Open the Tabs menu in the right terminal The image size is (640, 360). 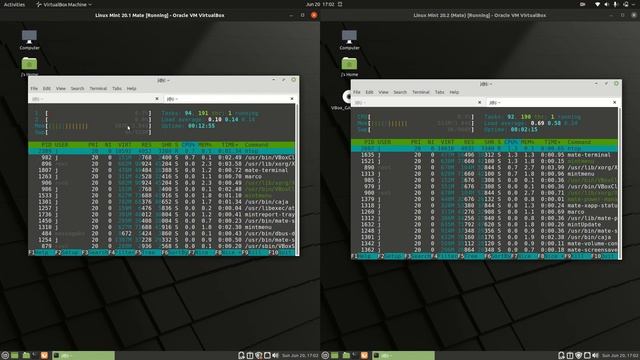tap(440, 92)
